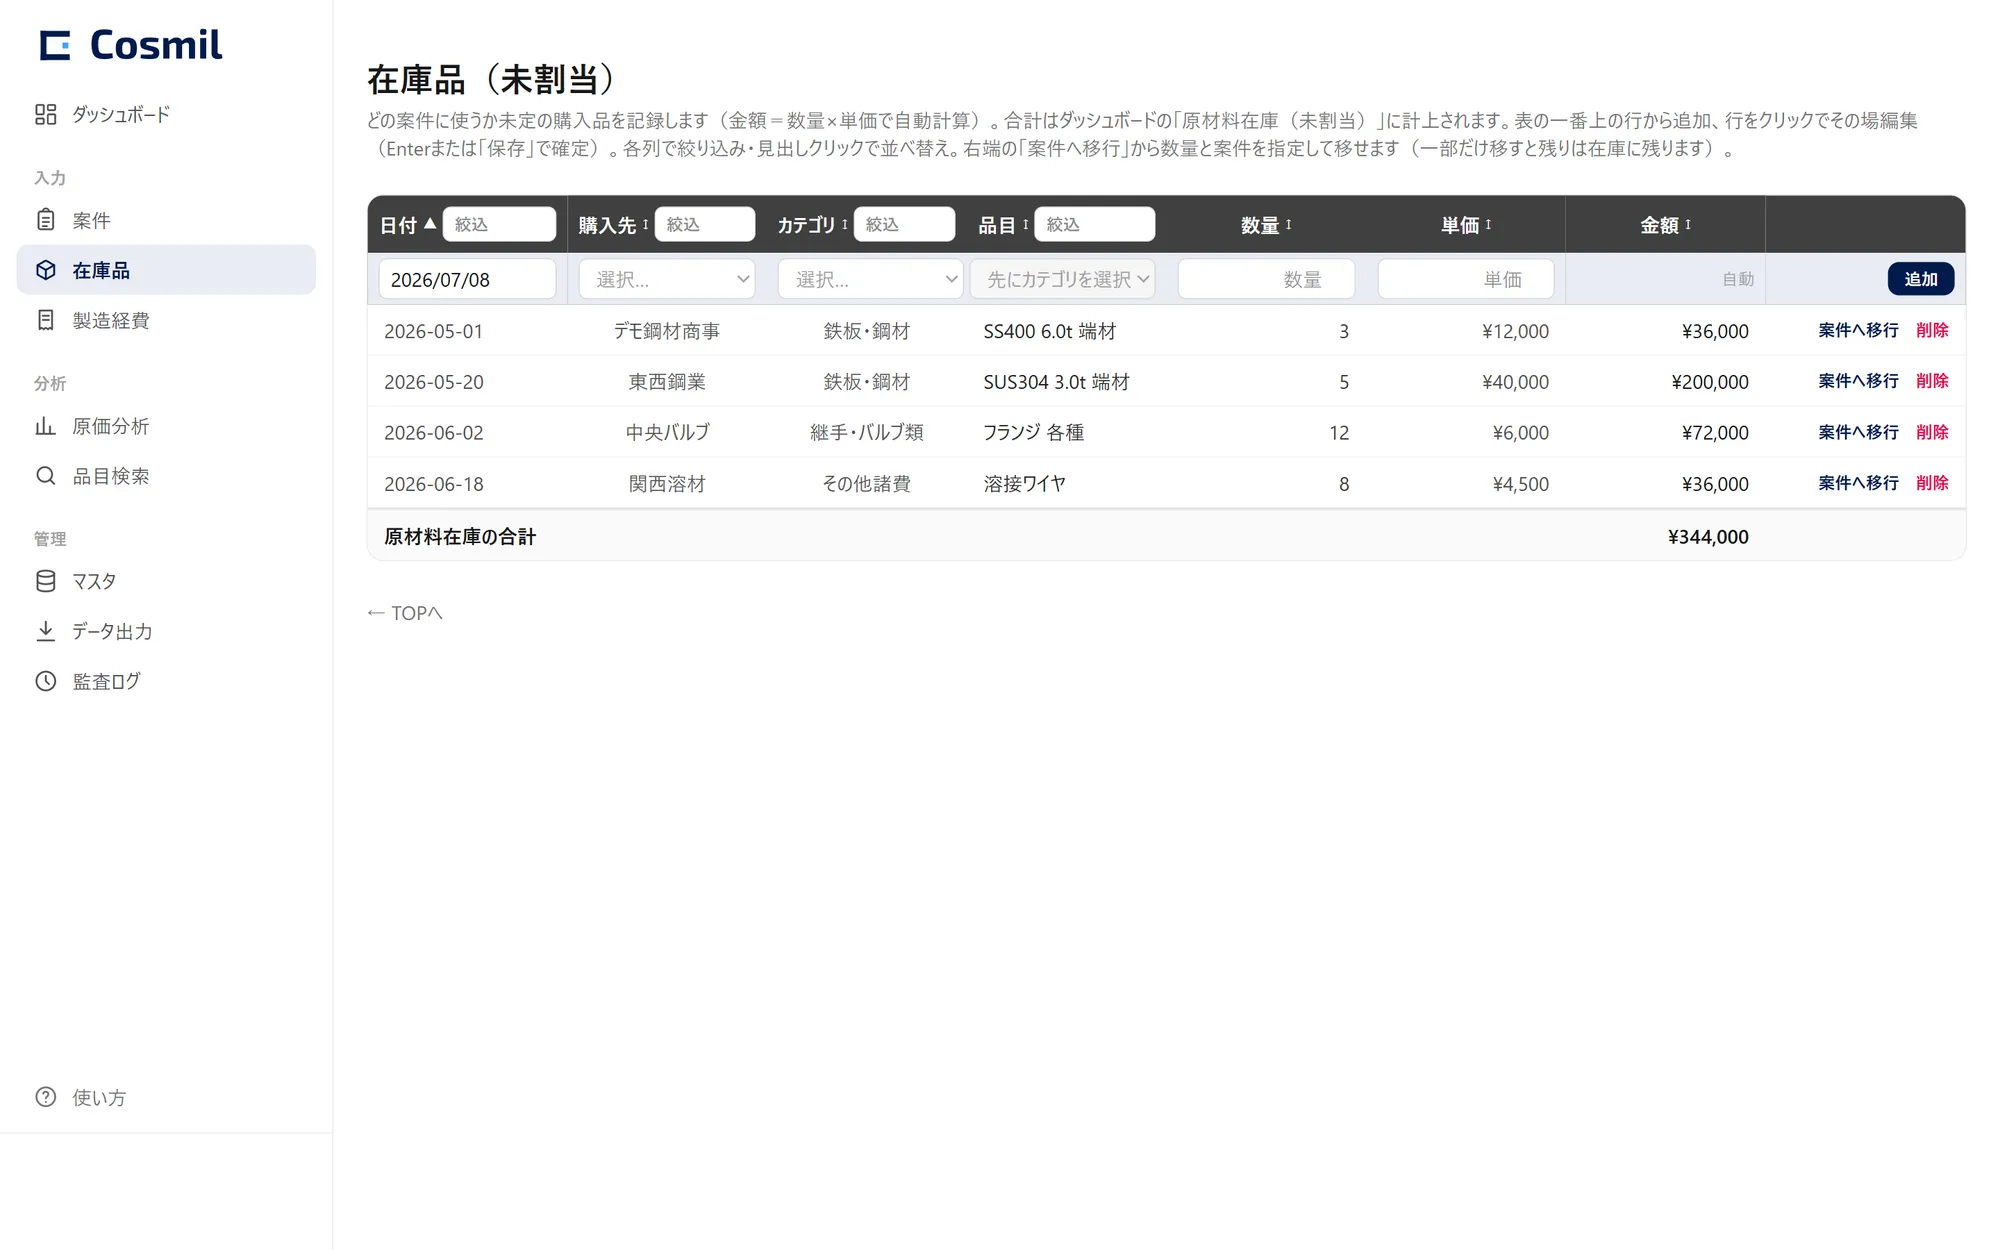Image resolution: width=2000 pixels, height=1250 pixels.
Task: Open マスタ sidebar item
Action: click(x=166, y=581)
